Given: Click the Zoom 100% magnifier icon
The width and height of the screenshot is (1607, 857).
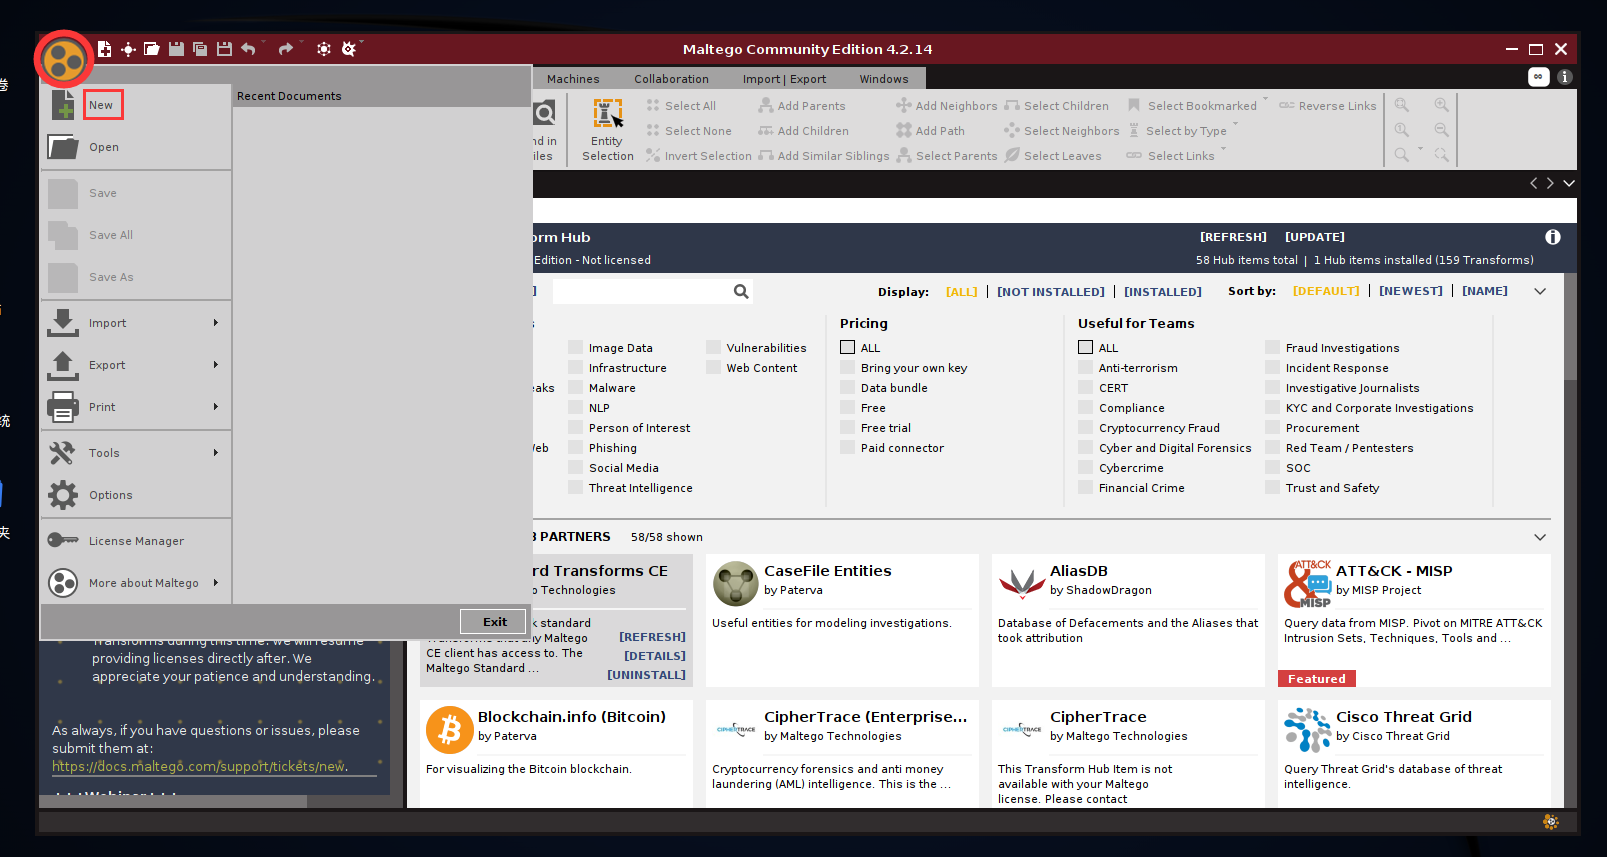Looking at the screenshot, I should [1402, 130].
